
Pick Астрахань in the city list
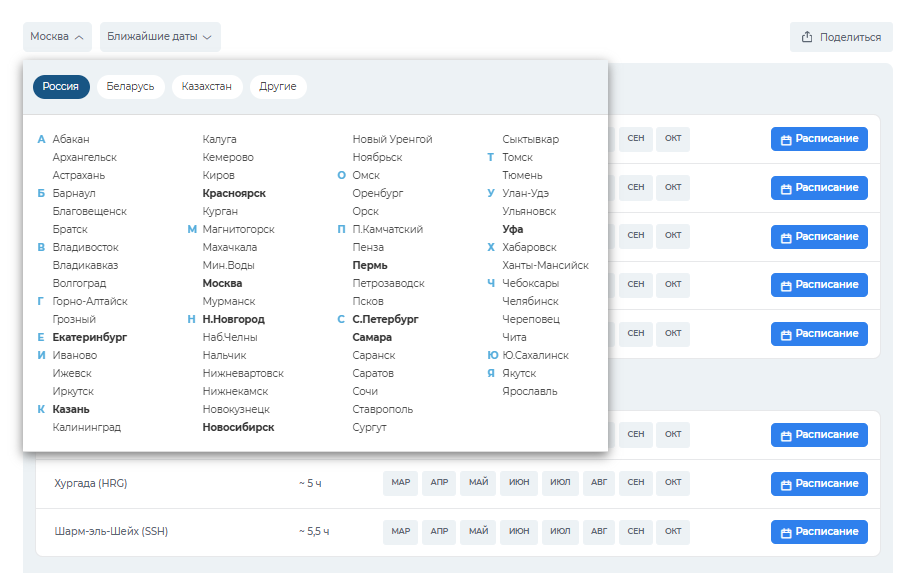tap(79, 175)
